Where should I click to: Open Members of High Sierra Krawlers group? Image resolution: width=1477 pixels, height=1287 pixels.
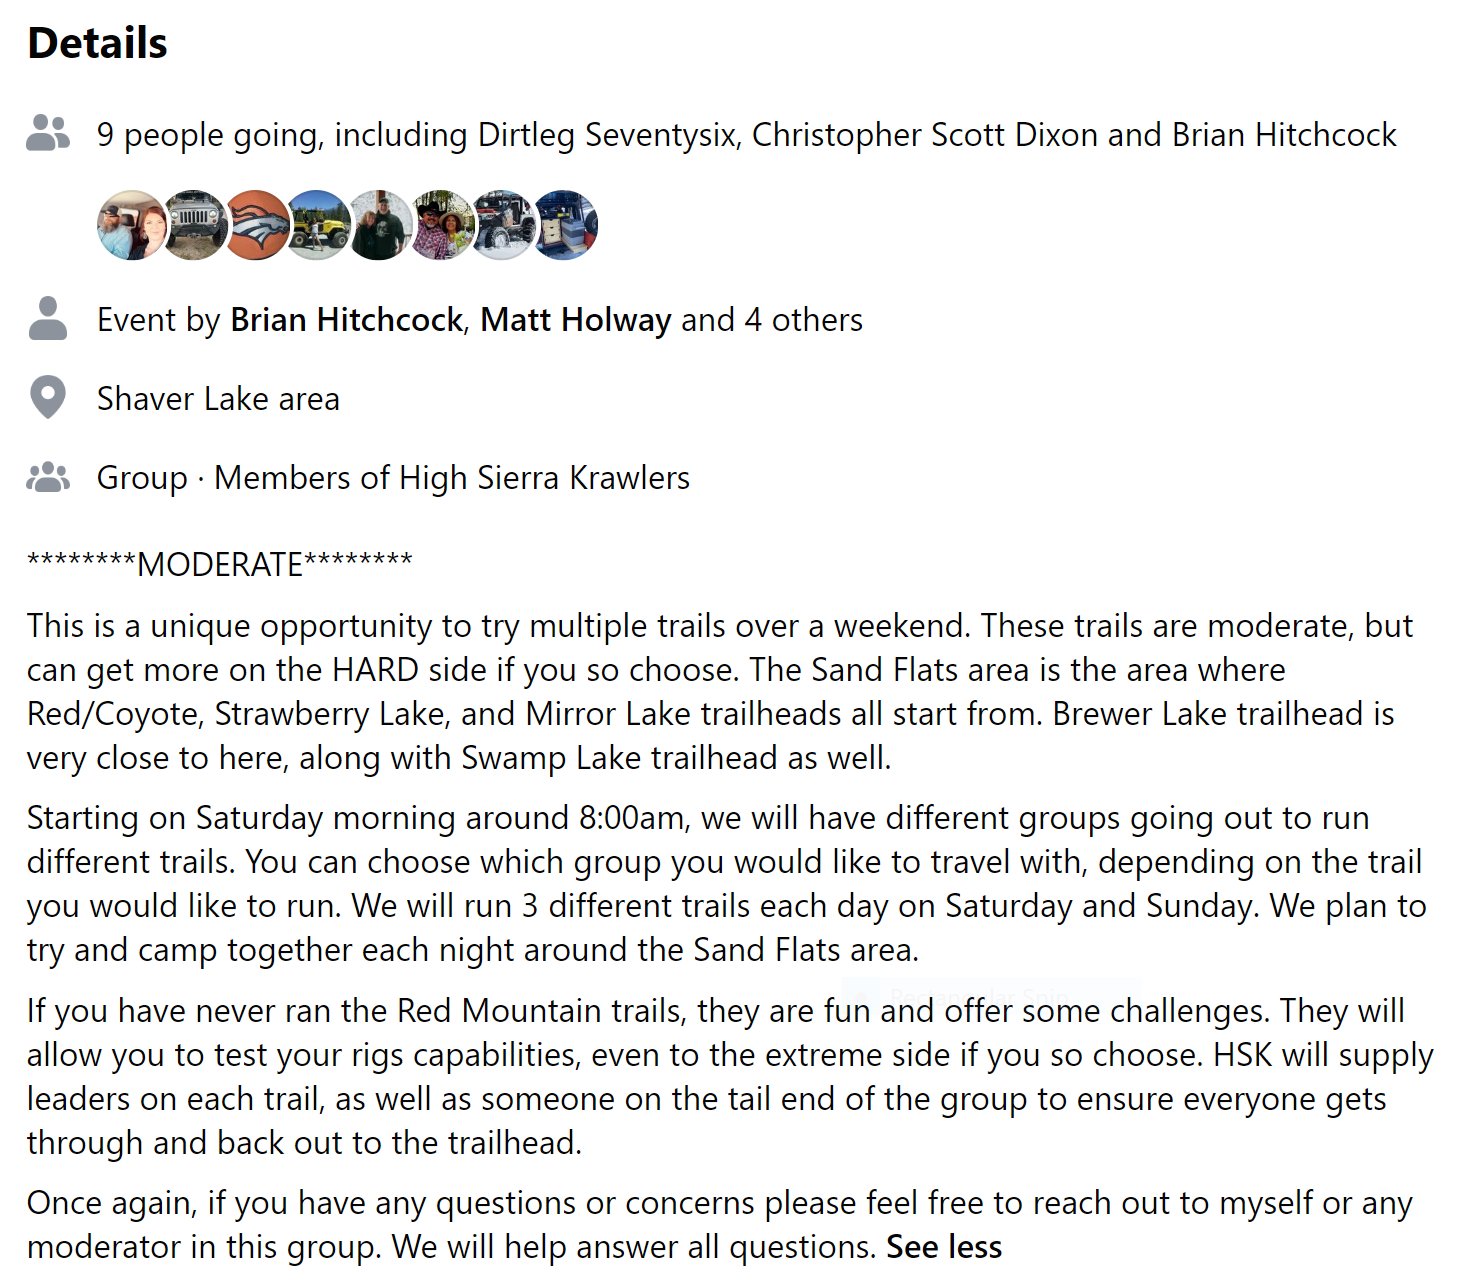click(452, 478)
